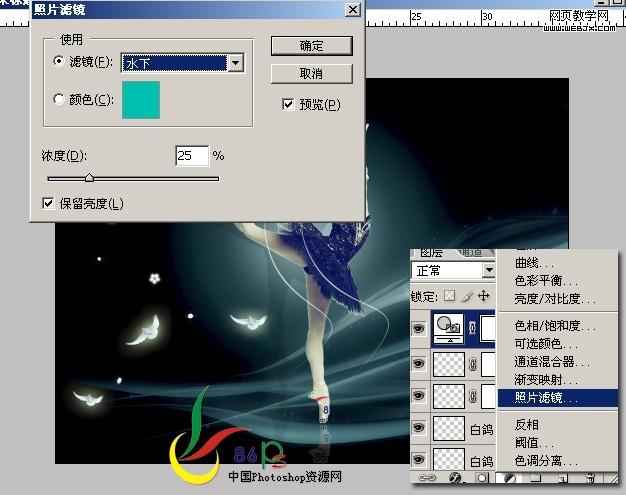Select the 滤镜(F) radio button
The image size is (626, 495).
click(59, 61)
